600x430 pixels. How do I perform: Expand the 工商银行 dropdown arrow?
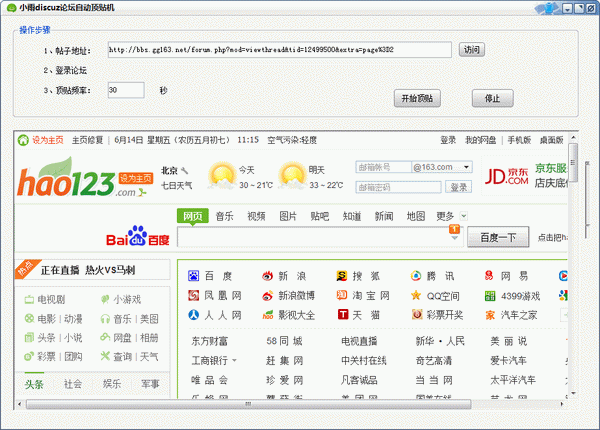(235, 360)
